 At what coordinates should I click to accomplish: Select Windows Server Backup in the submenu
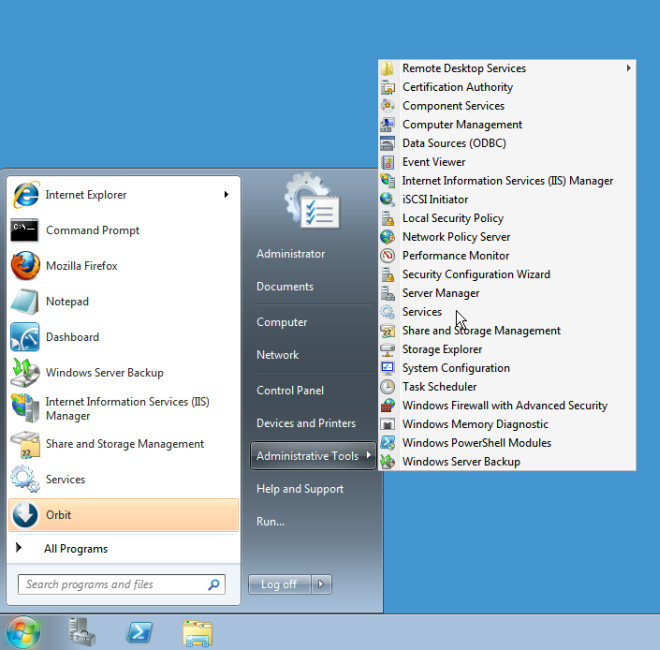pyautogui.click(x=507, y=461)
